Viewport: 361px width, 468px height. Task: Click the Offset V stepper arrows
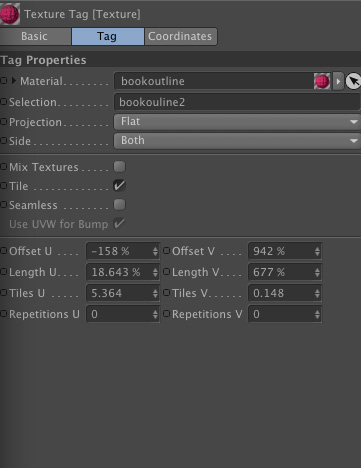(x=317, y=251)
